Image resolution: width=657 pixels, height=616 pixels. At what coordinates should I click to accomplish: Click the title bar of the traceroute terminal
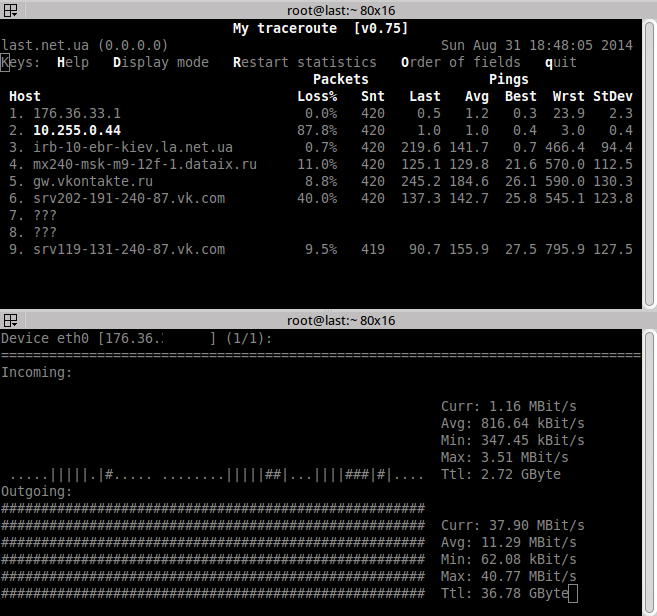pyautogui.click(x=328, y=10)
